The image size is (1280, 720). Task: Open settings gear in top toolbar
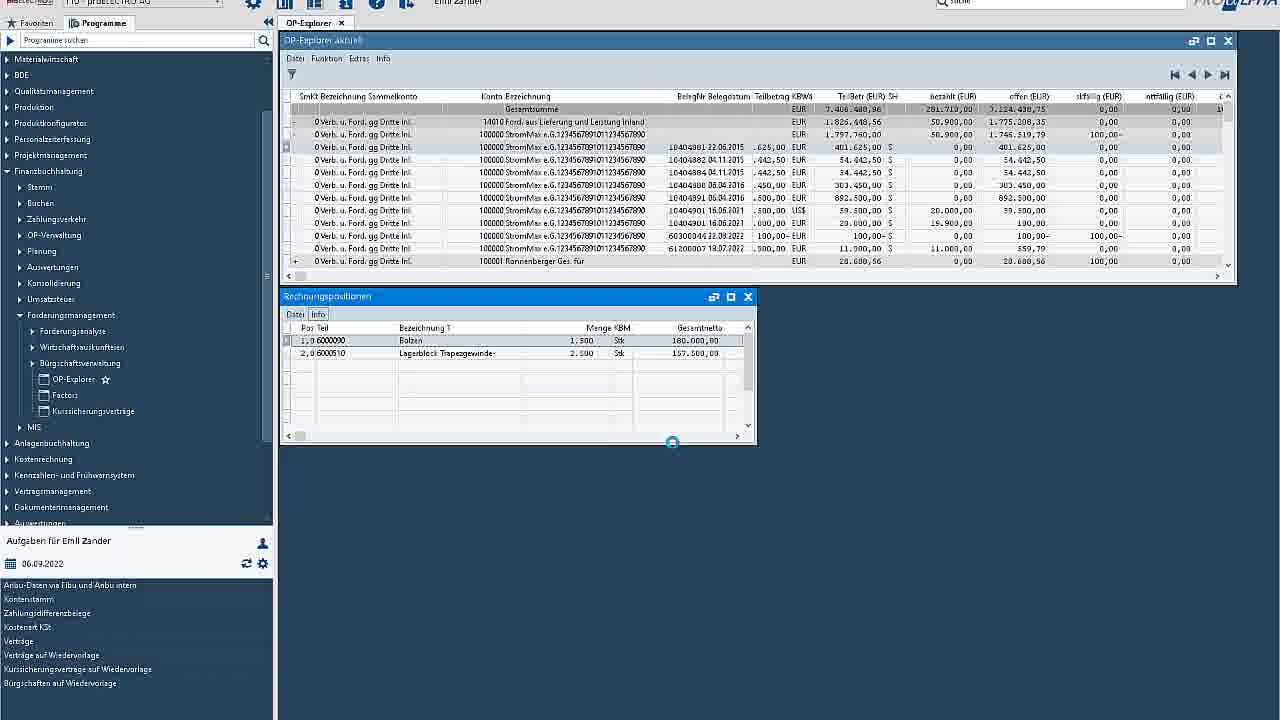pyautogui.click(x=253, y=4)
